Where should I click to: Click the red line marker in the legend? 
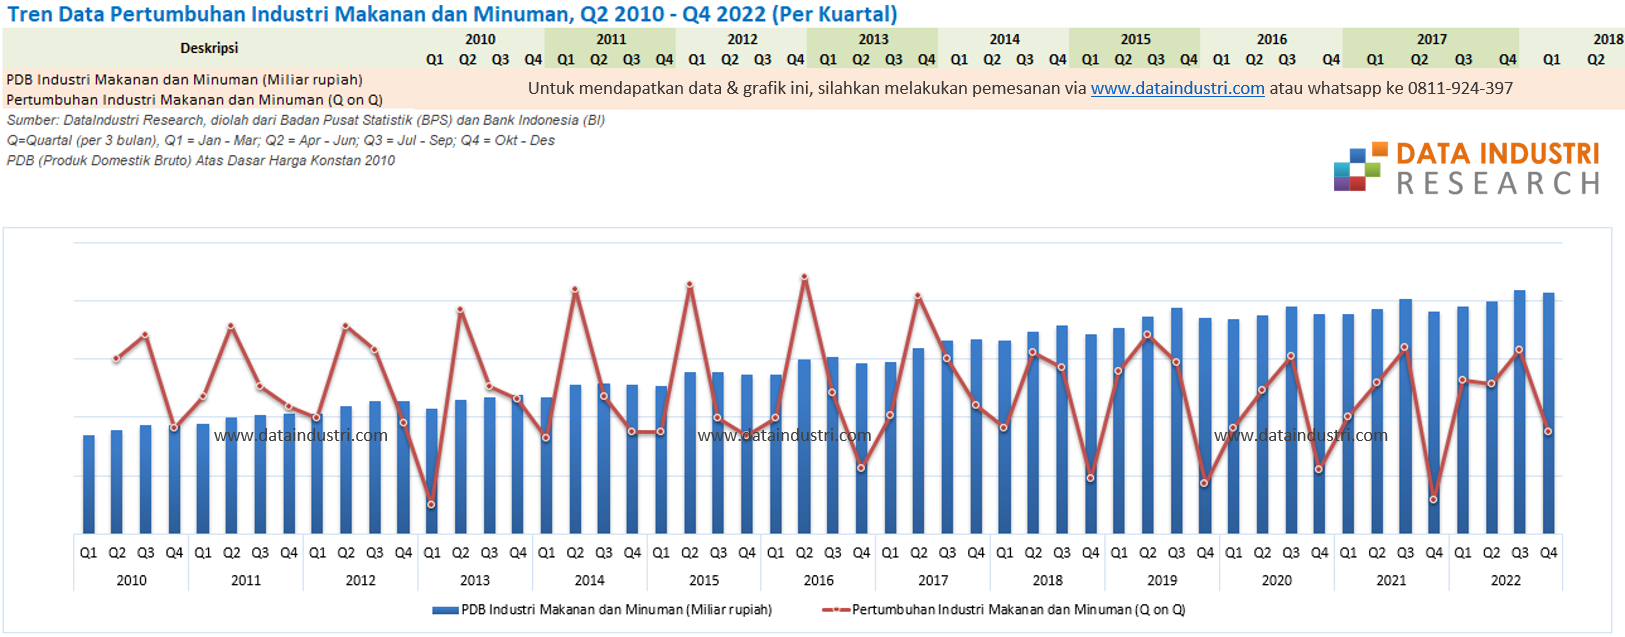coord(835,610)
